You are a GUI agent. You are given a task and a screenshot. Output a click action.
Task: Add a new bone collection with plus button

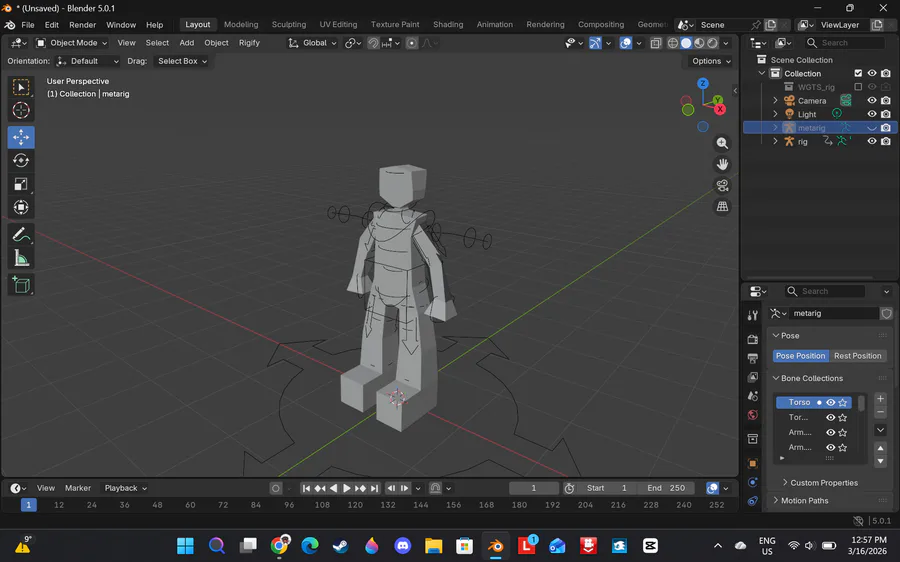coord(880,399)
